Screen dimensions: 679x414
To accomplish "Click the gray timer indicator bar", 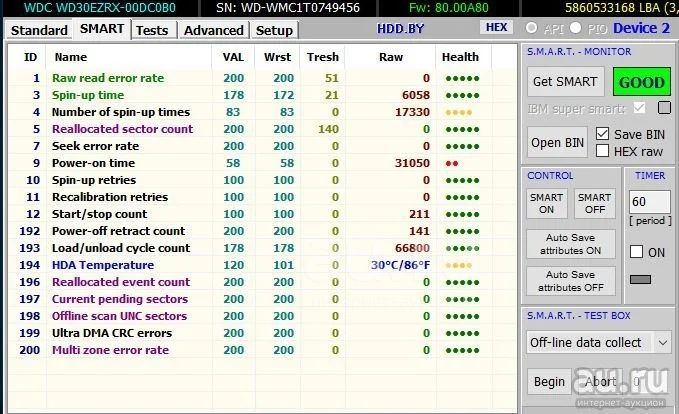I will point(640,280).
